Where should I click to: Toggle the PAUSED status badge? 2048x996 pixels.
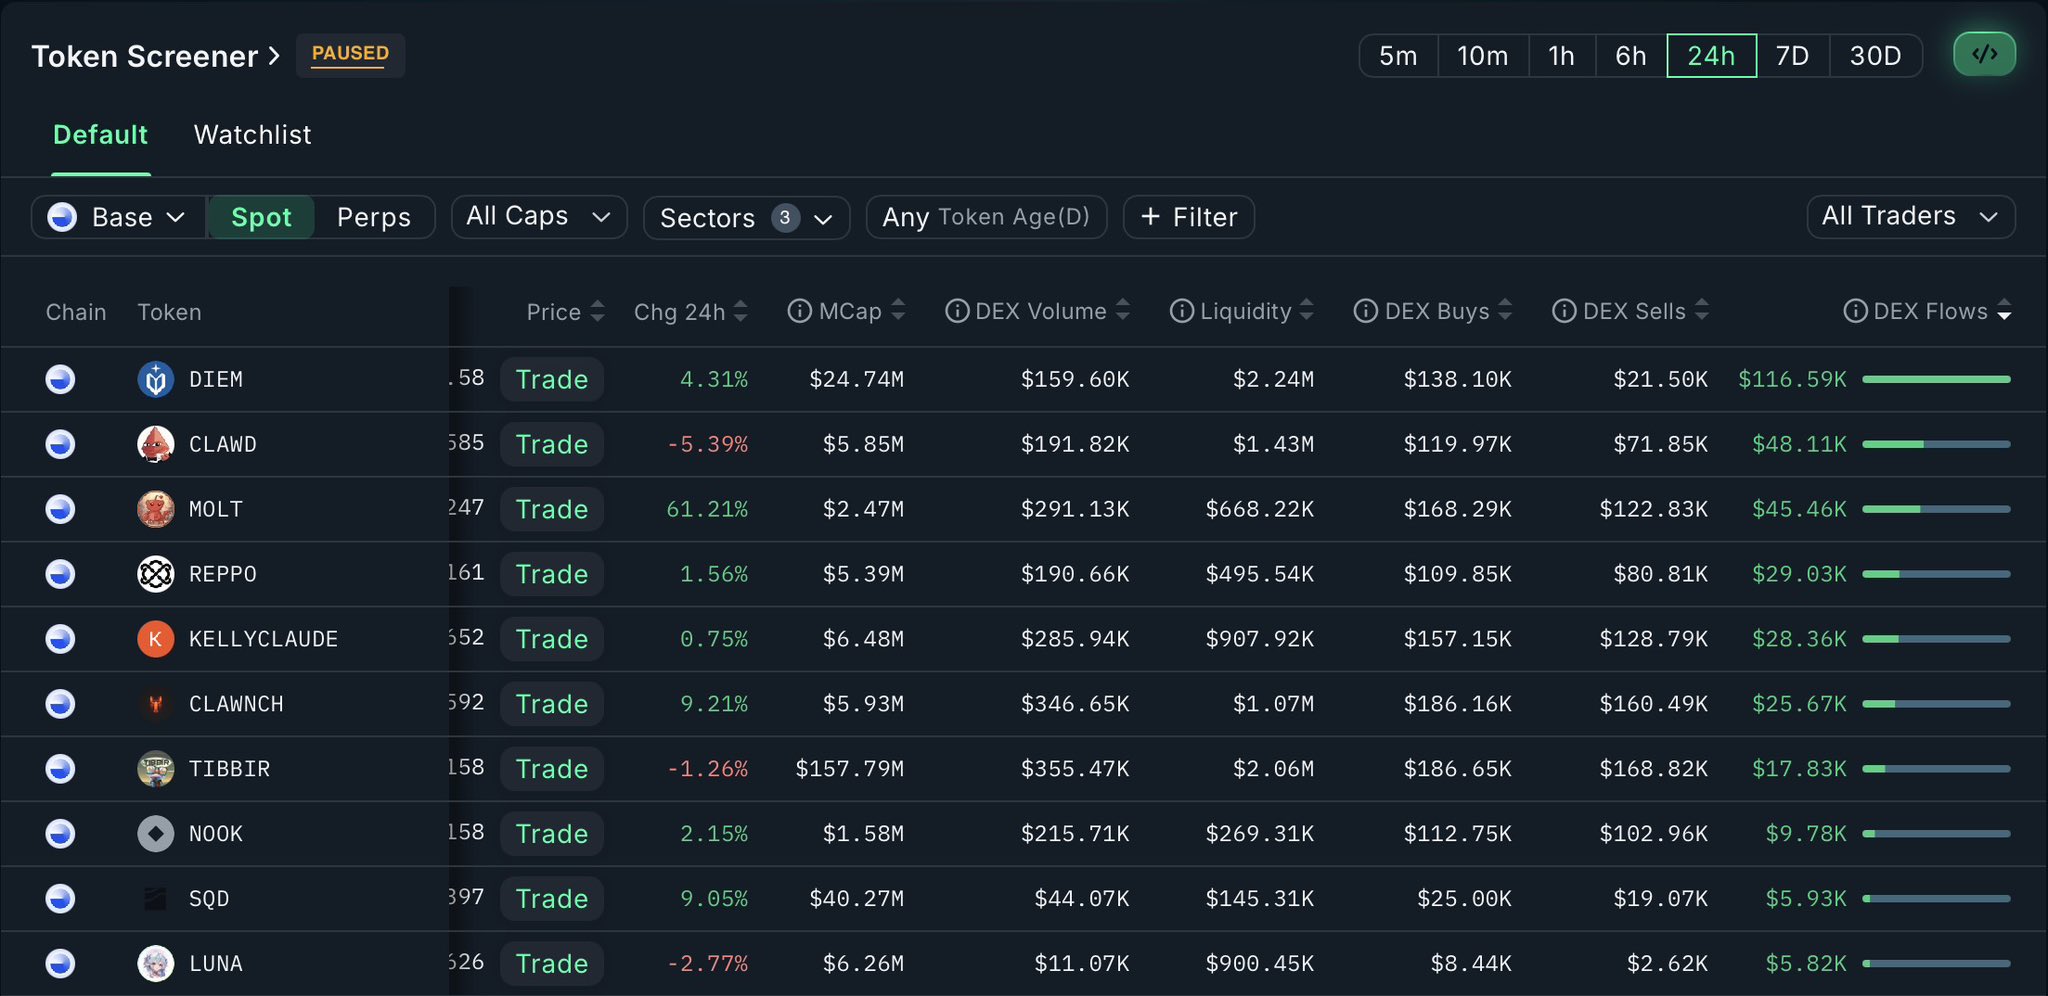[x=350, y=54]
